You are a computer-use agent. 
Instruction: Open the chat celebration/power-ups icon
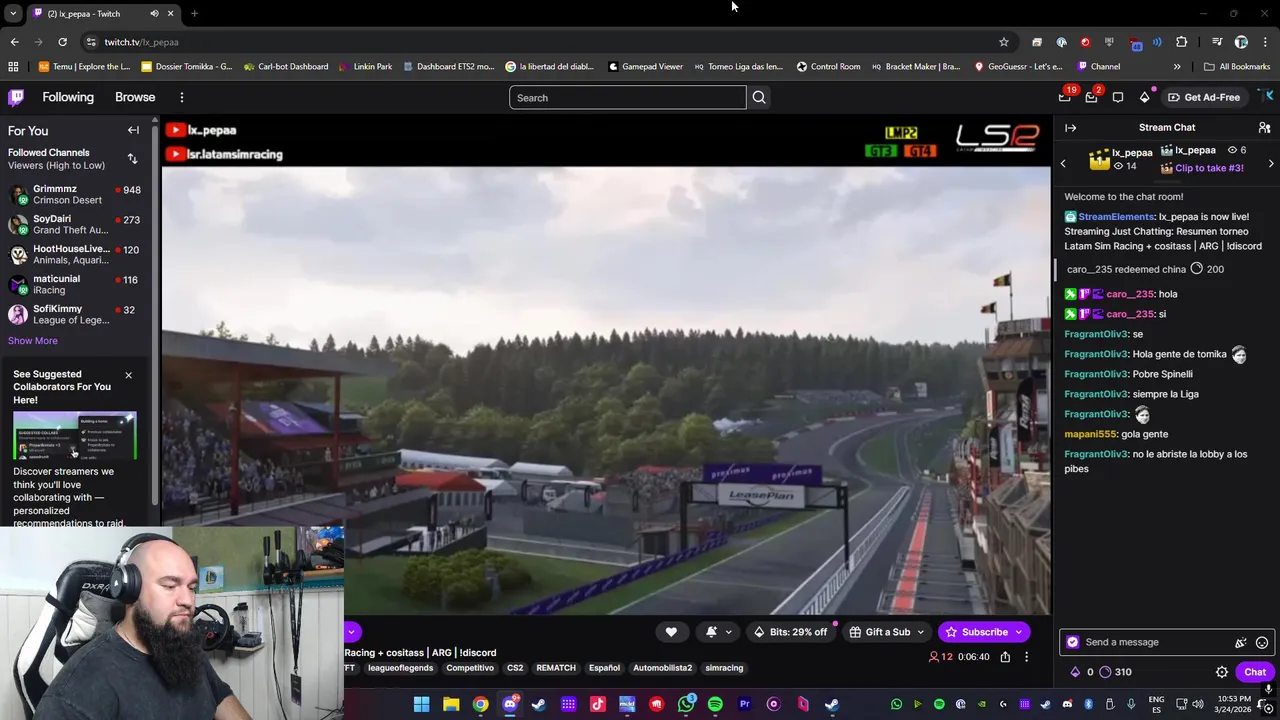[1241, 642]
